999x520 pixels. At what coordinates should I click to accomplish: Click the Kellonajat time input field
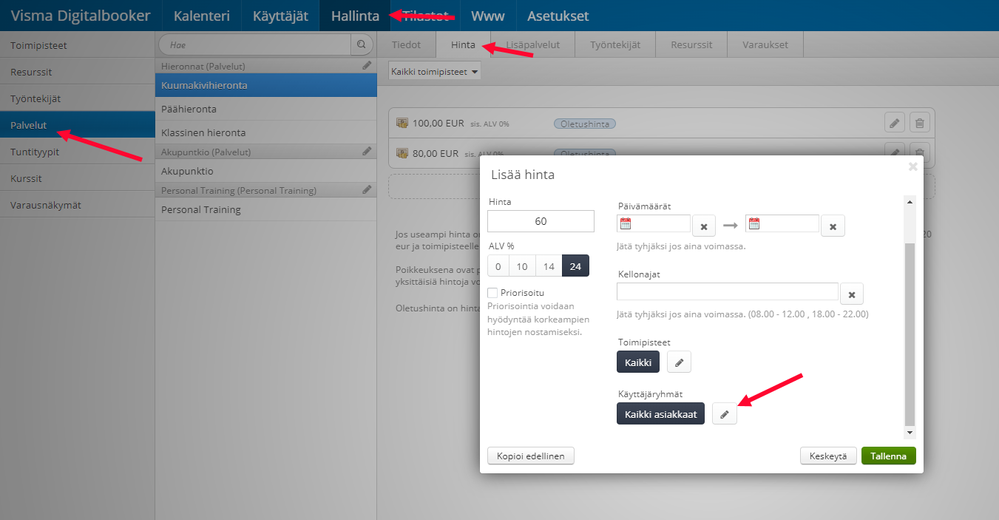728,292
